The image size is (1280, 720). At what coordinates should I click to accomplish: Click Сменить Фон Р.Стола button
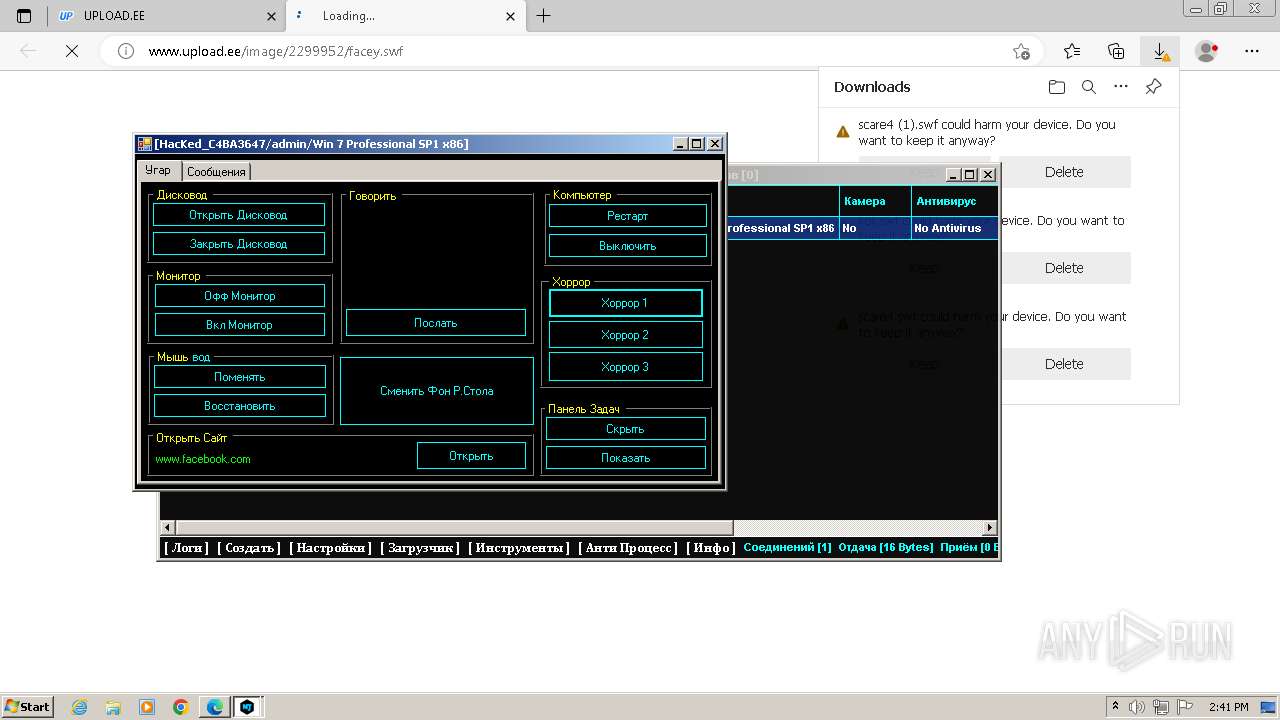pos(437,391)
